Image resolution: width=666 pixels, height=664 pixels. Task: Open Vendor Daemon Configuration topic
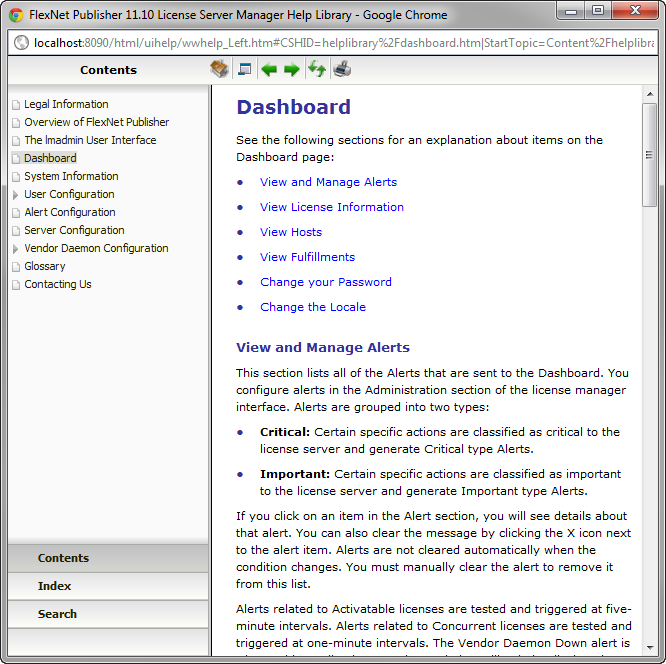click(96, 248)
